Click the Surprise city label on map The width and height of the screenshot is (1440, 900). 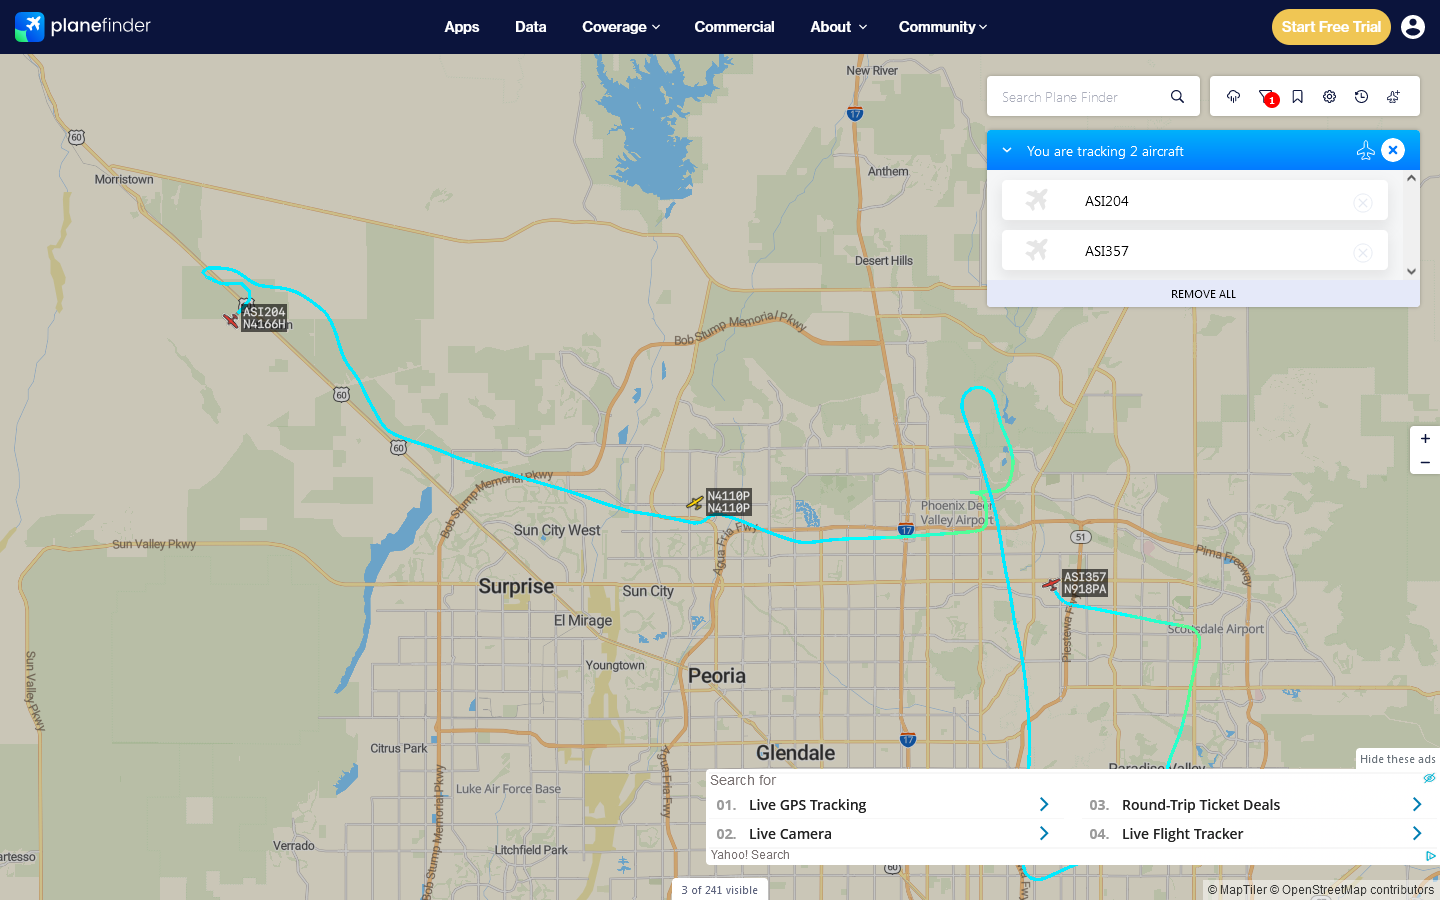(x=516, y=587)
